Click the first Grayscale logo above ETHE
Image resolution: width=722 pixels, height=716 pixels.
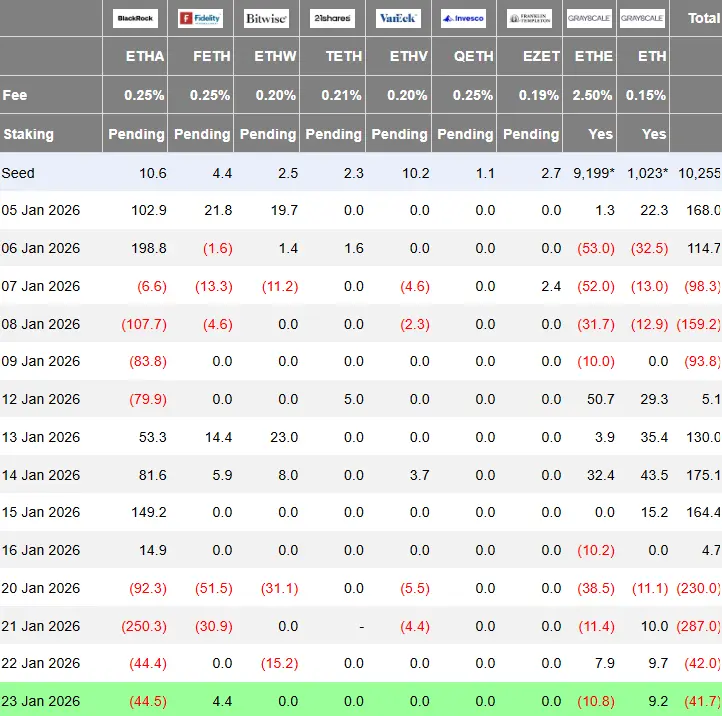590,19
